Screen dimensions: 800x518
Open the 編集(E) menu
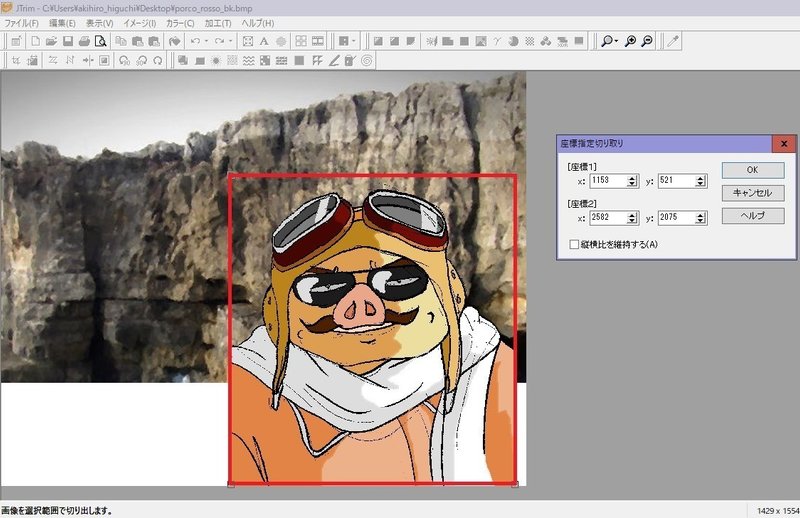tap(62, 23)
